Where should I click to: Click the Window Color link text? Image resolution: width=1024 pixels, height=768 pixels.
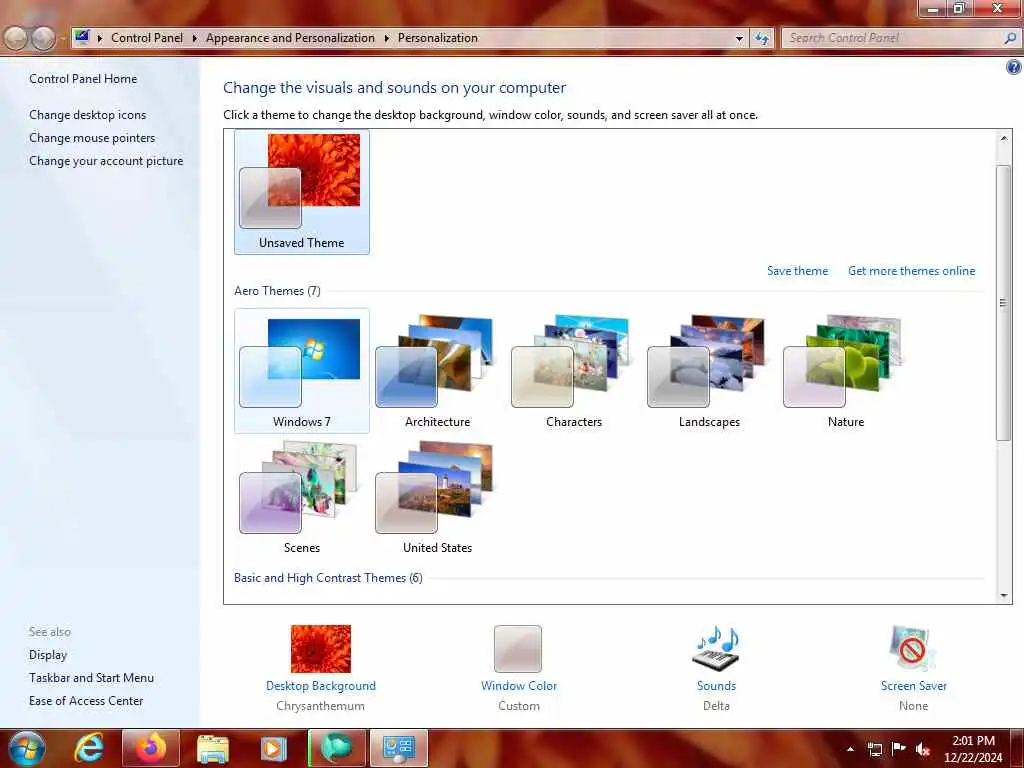tap(519, 686)
